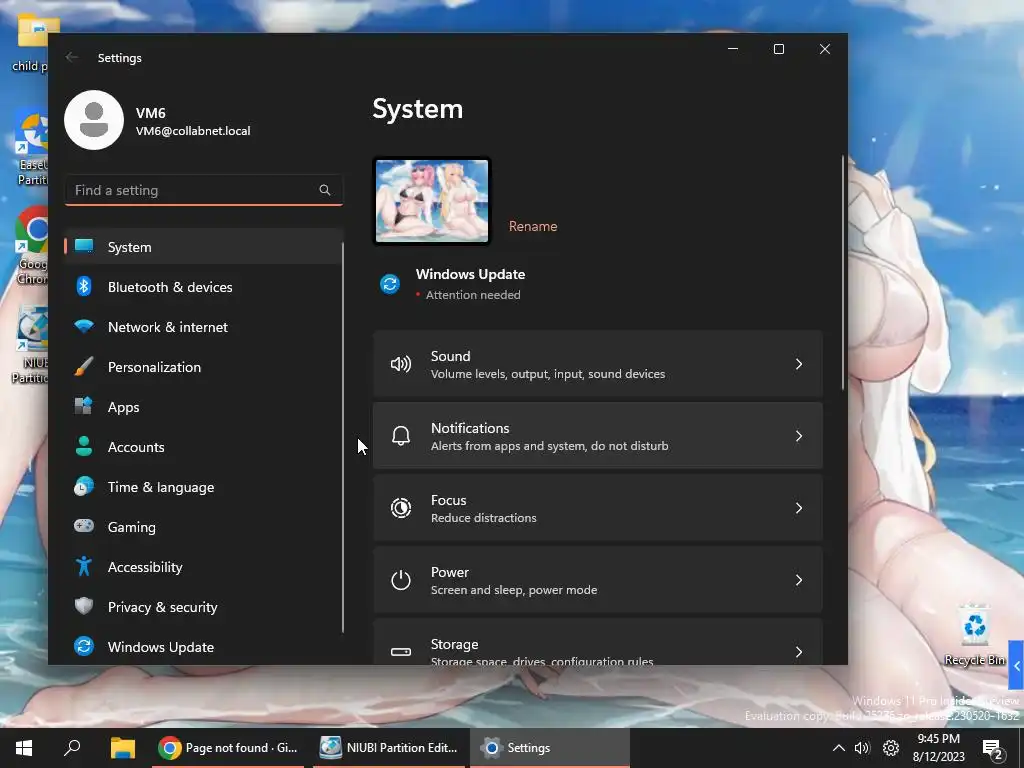The height and width of the screenshot is (768, 1024).
Task: Open Gaming settings label
Action: tap(131, 527)
